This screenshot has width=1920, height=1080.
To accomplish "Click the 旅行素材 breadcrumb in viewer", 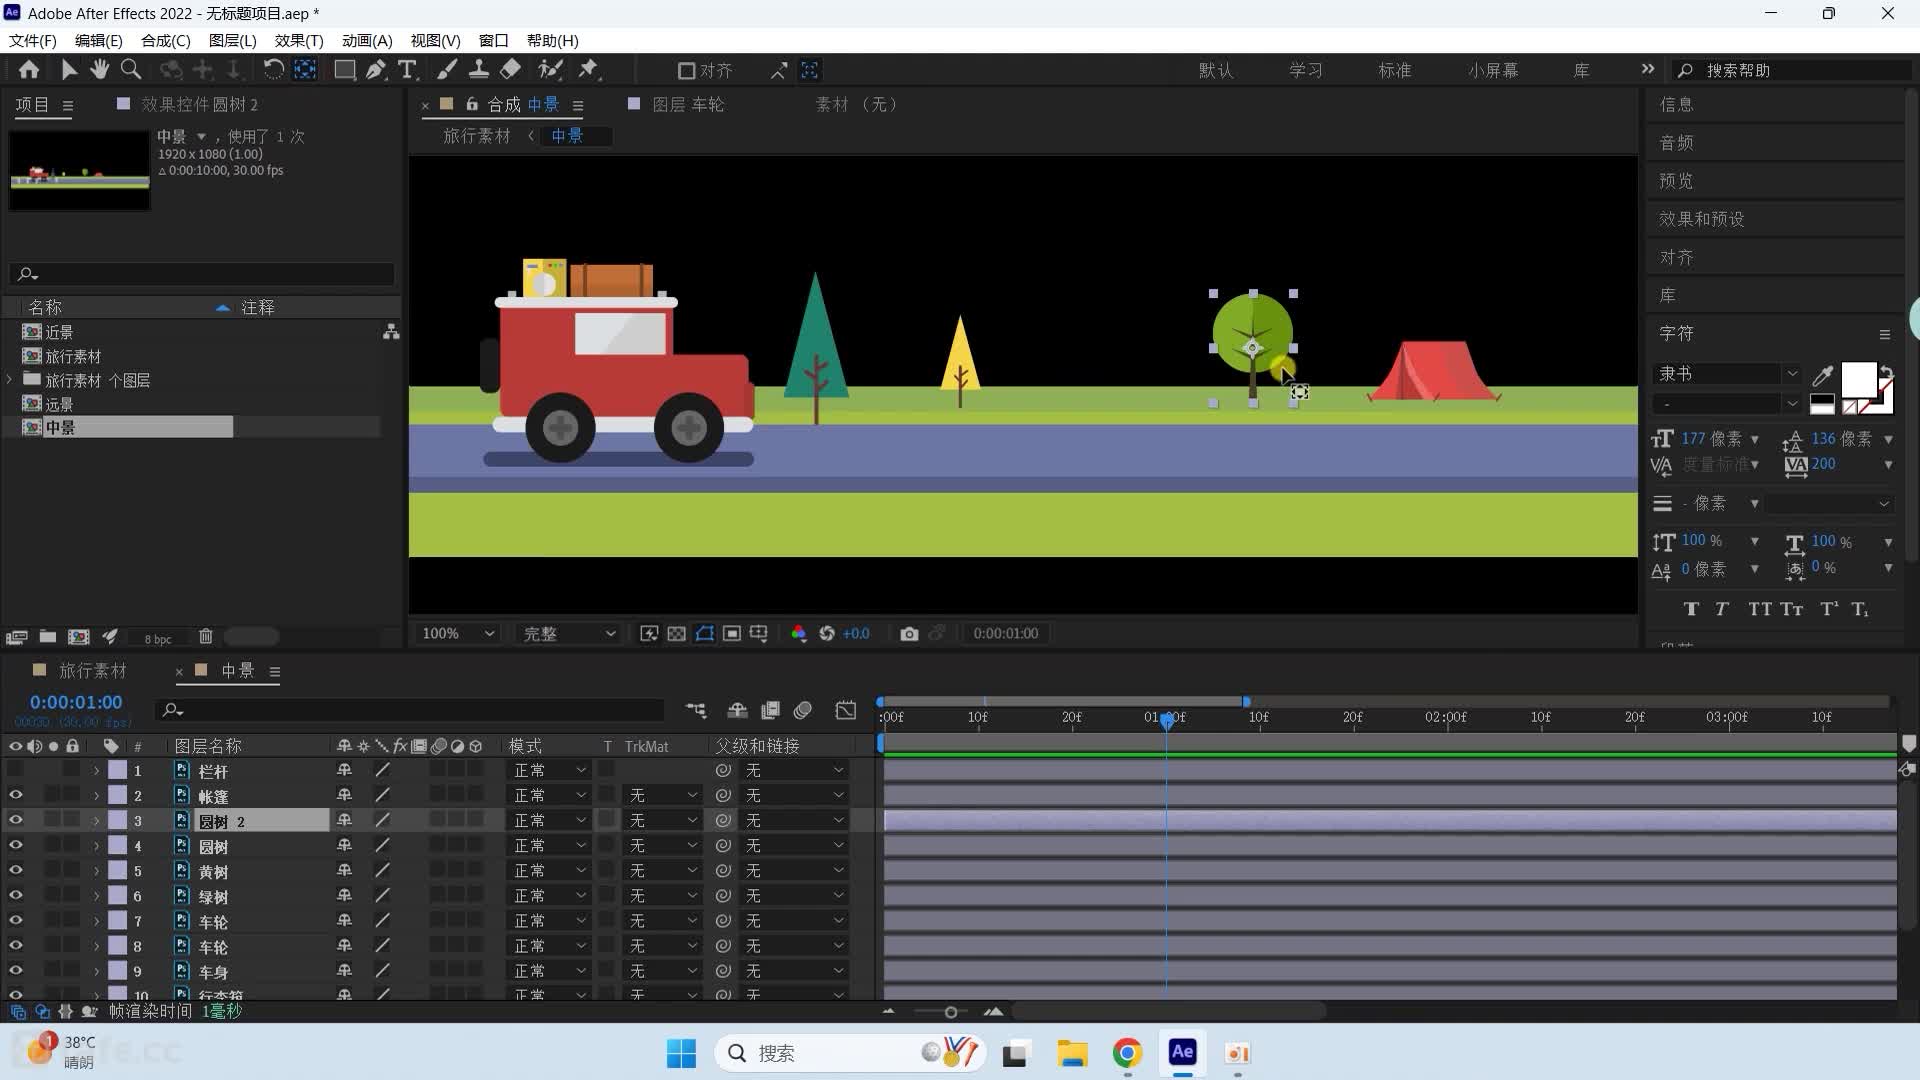I will click(x=477, y=136).
